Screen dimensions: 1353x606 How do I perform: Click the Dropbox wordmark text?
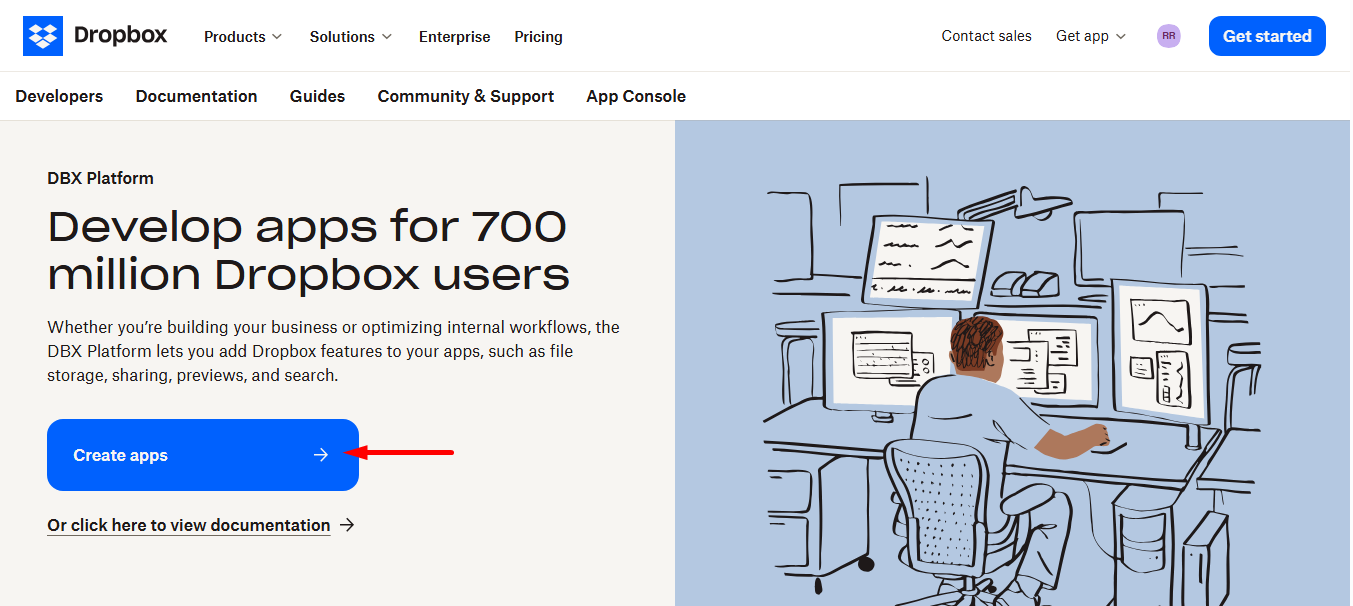[x=120, y=36]
